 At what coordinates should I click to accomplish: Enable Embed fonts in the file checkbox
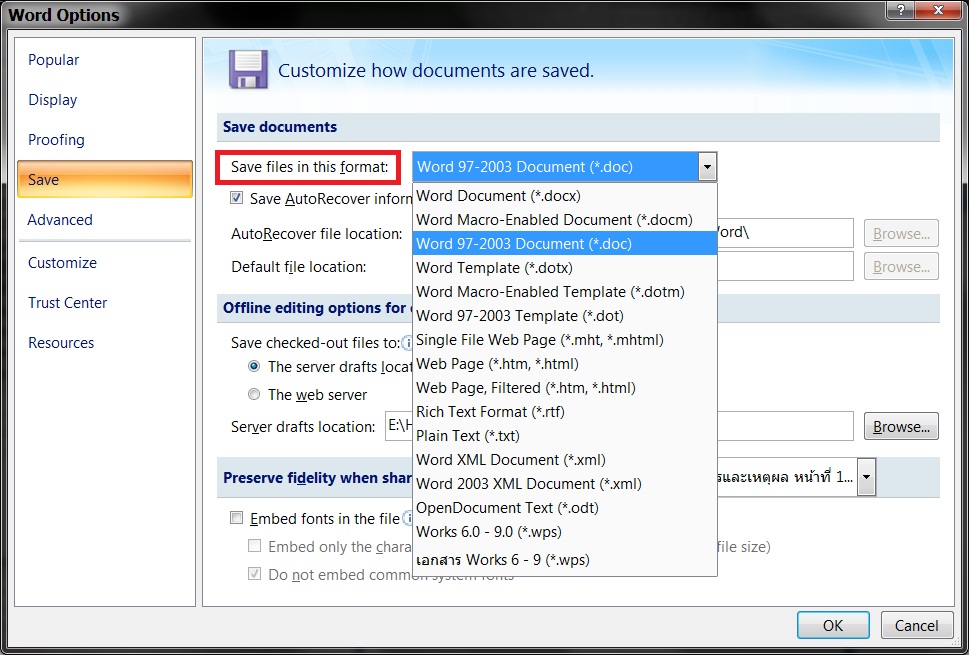(237, 518)
